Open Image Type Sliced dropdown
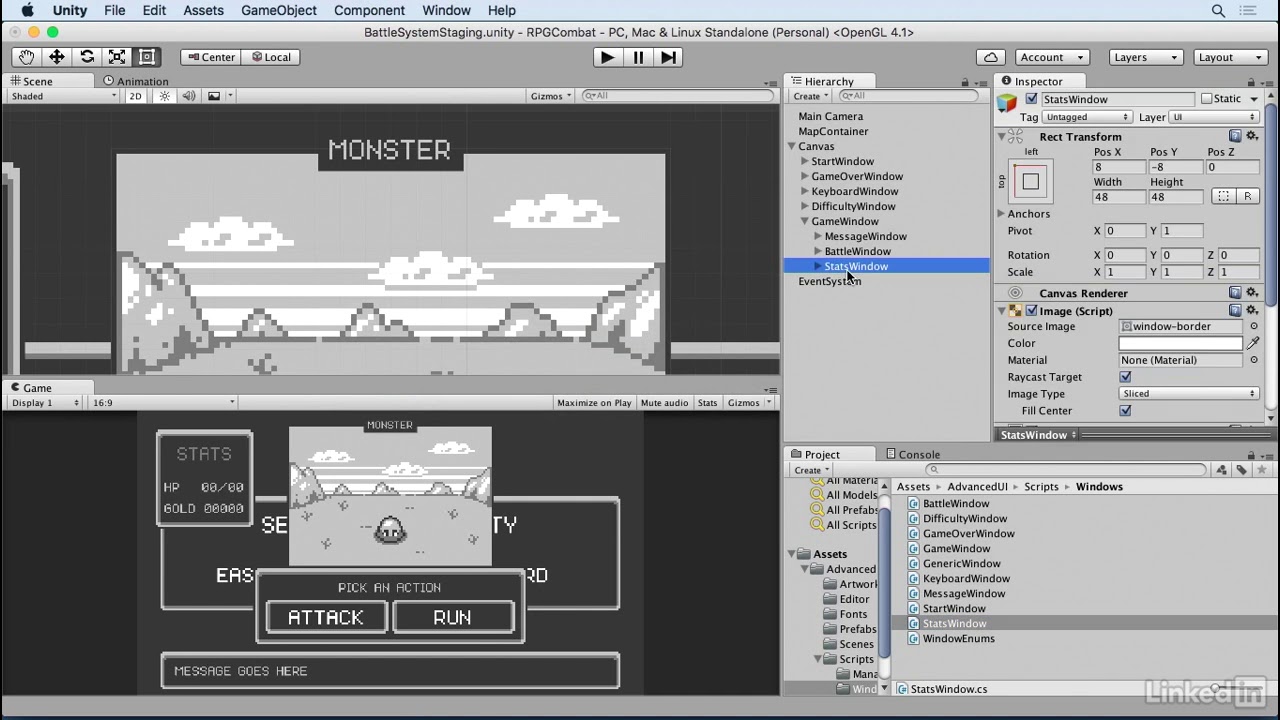 pos(1188,394)
